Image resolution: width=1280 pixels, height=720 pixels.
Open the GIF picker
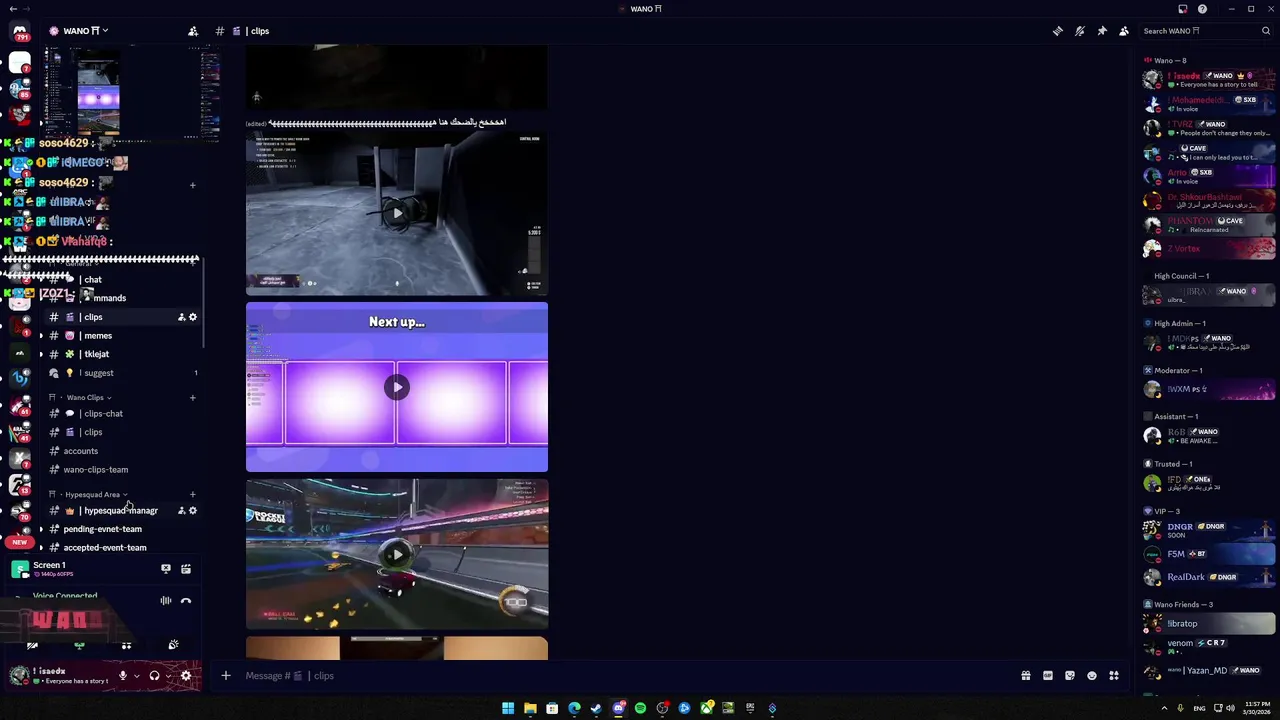[1048, 676]
